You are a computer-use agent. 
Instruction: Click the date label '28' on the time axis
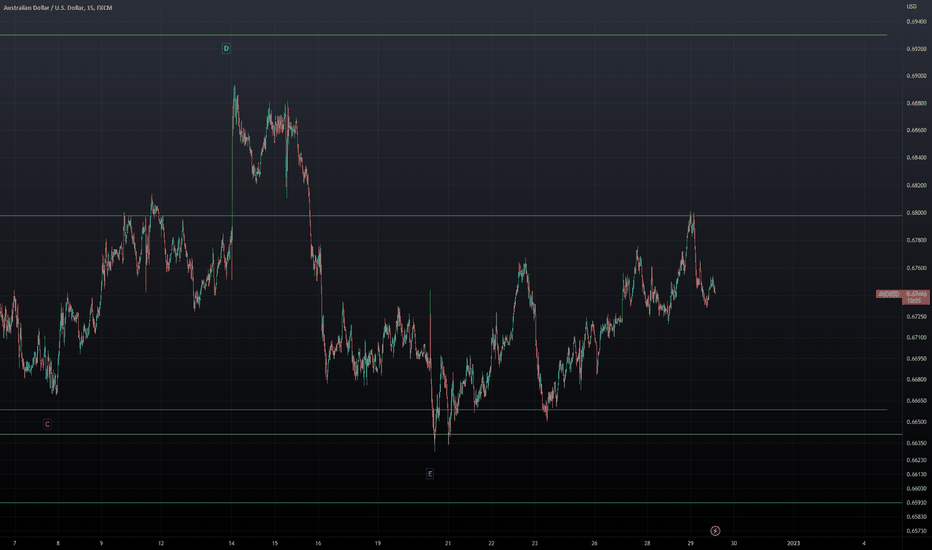coord(647,543)
